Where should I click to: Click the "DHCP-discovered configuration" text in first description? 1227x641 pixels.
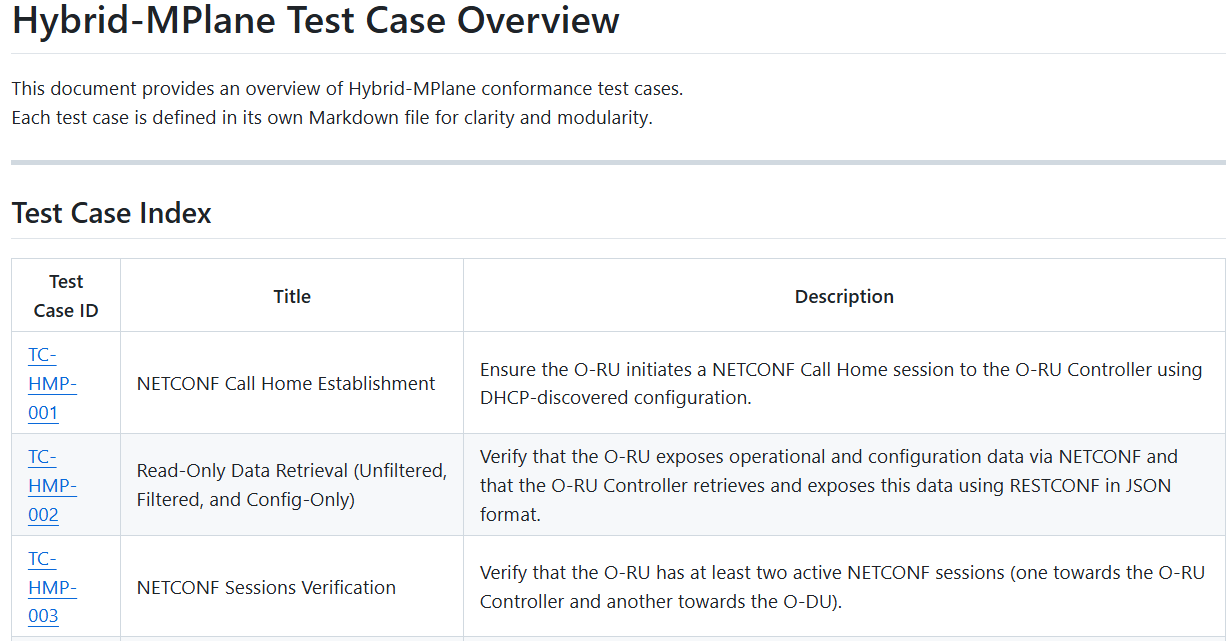click(x=612, y=398)
